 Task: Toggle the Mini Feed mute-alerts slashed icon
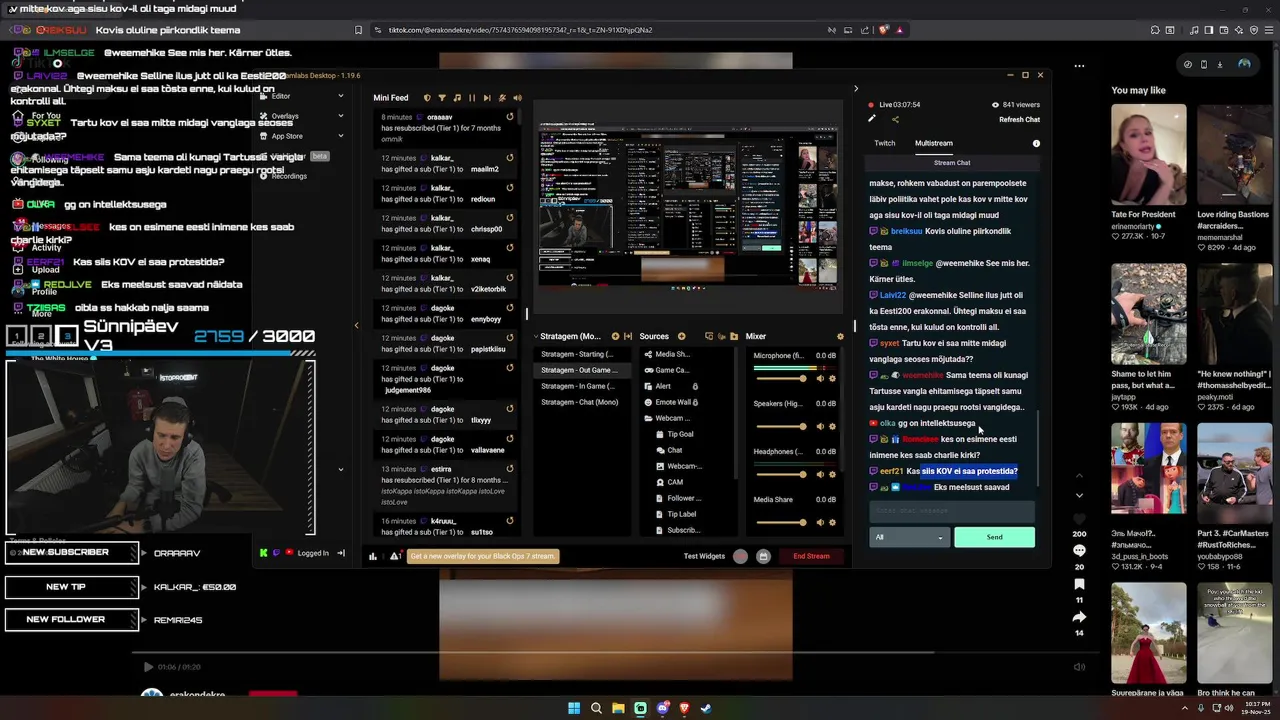point(502,98)
